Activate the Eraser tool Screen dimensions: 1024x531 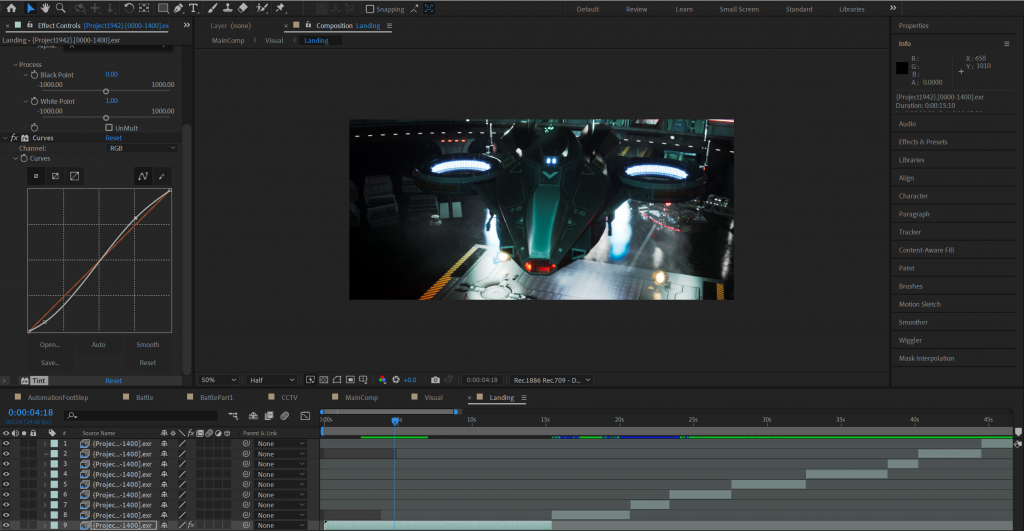(243, 8)
